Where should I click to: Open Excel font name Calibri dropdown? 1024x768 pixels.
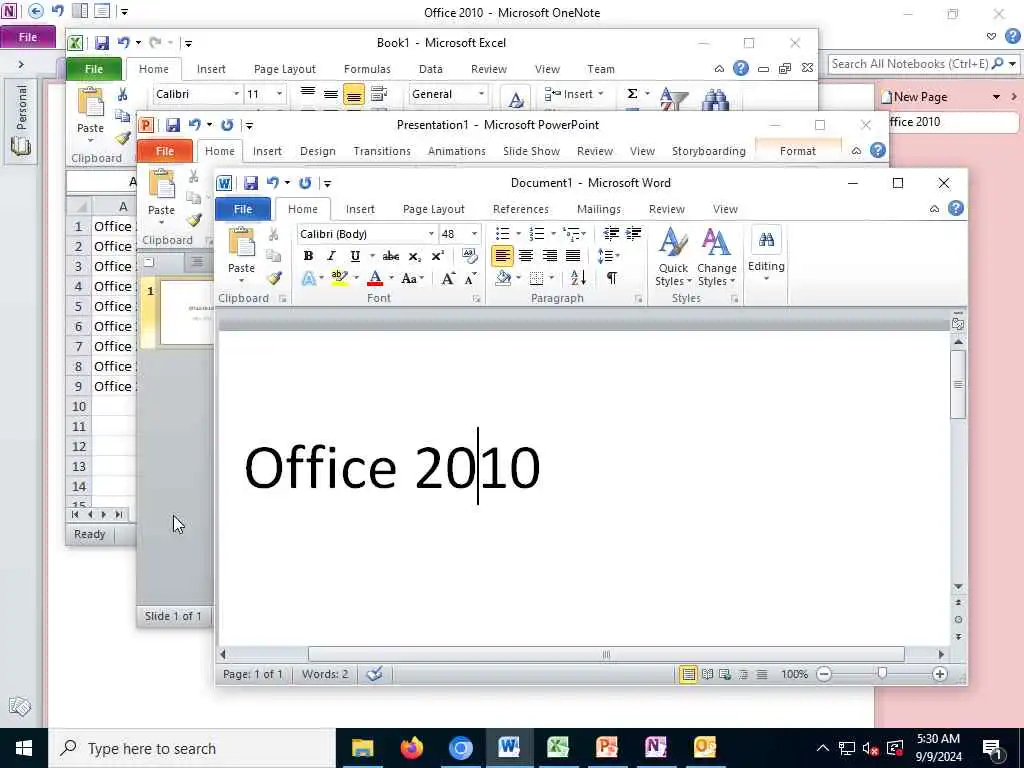pos(236,94)
